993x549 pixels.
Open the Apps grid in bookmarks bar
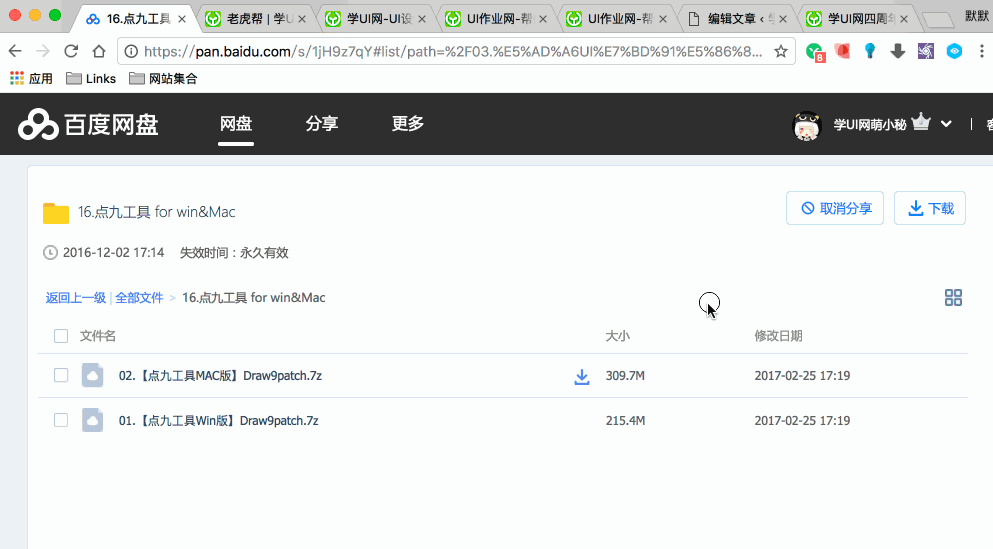(x=31, y=79)
